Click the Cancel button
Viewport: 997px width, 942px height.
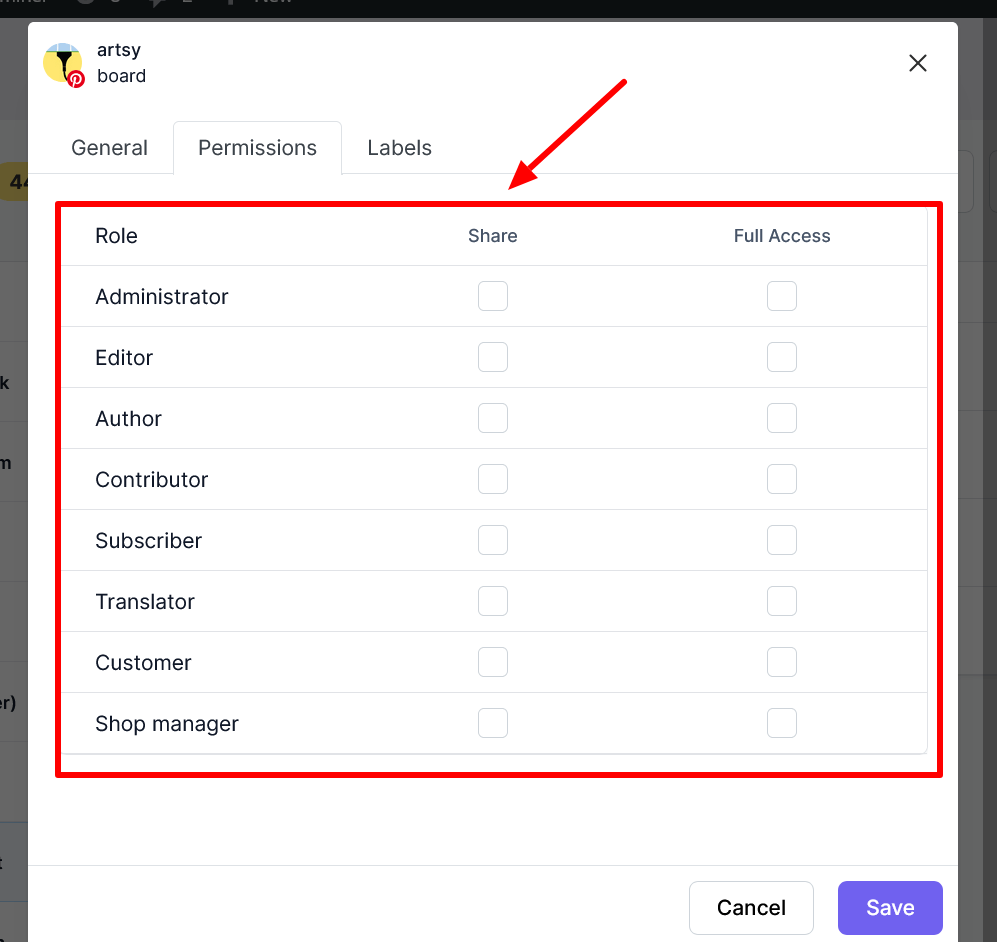tap(751, 908)
